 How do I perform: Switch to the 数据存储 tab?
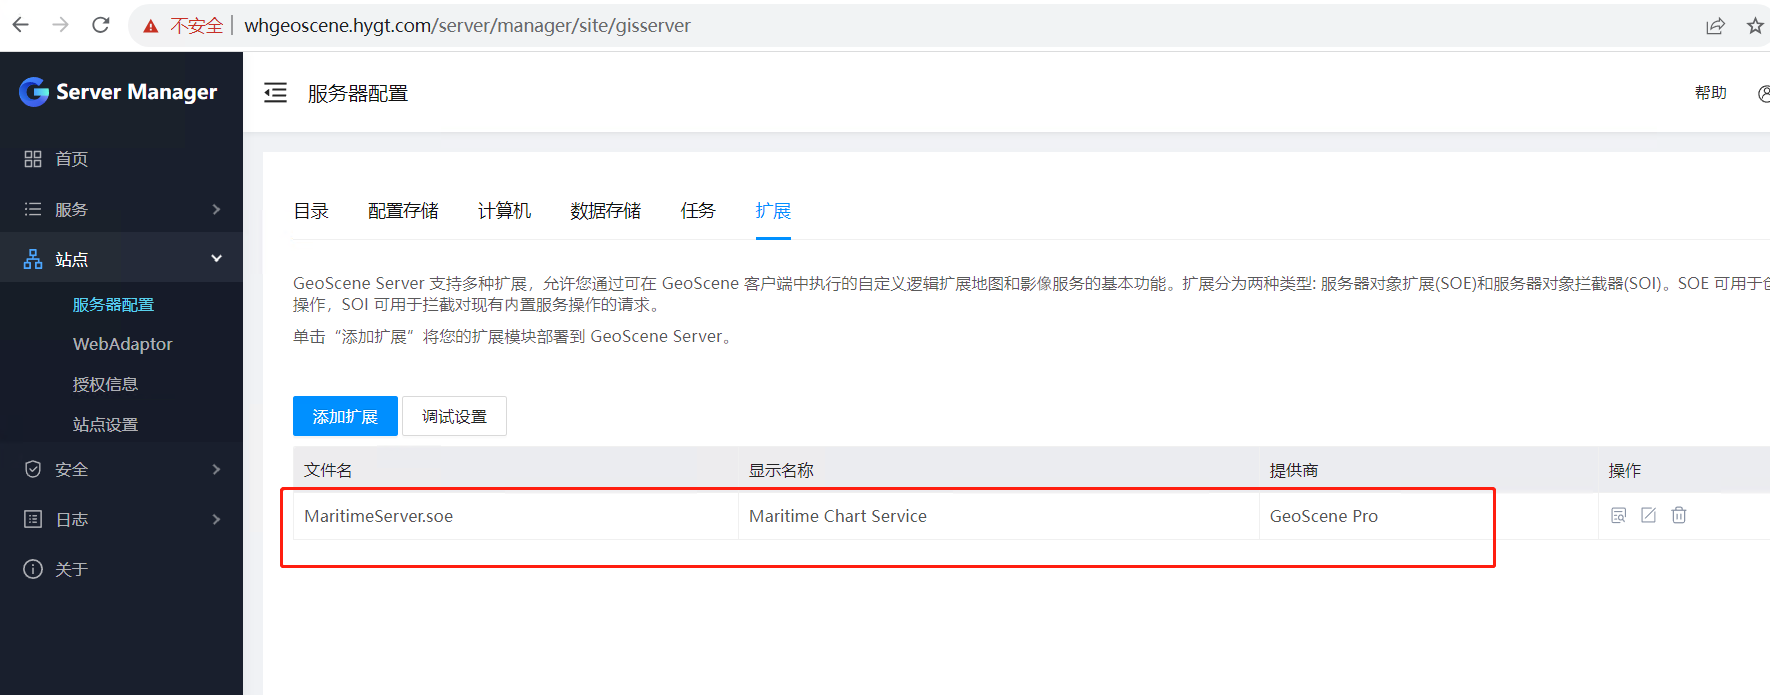[605, 211]
